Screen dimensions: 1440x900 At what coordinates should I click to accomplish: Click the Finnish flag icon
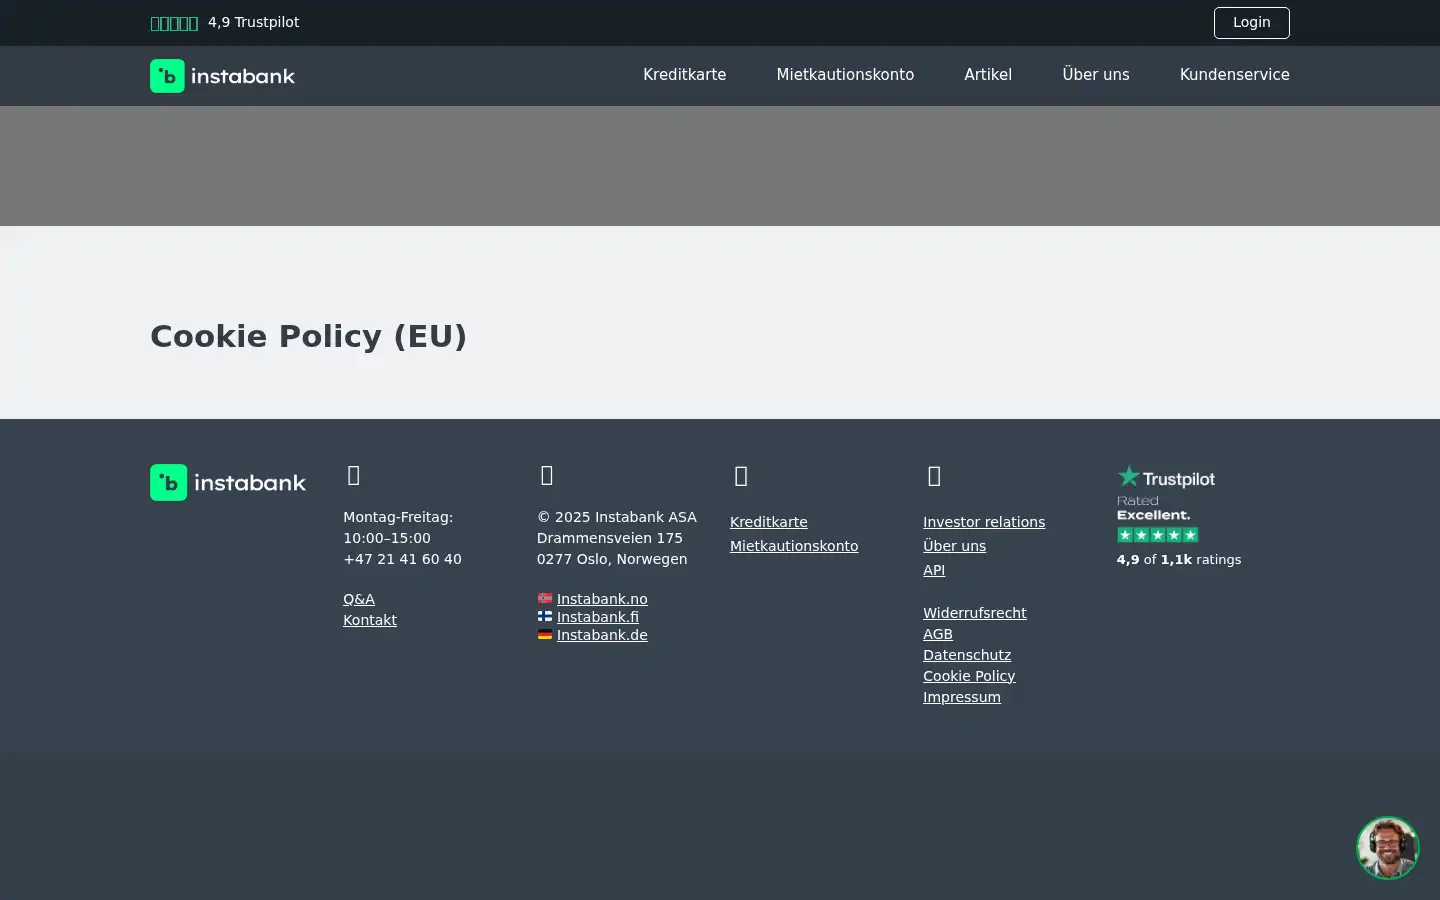545,616
